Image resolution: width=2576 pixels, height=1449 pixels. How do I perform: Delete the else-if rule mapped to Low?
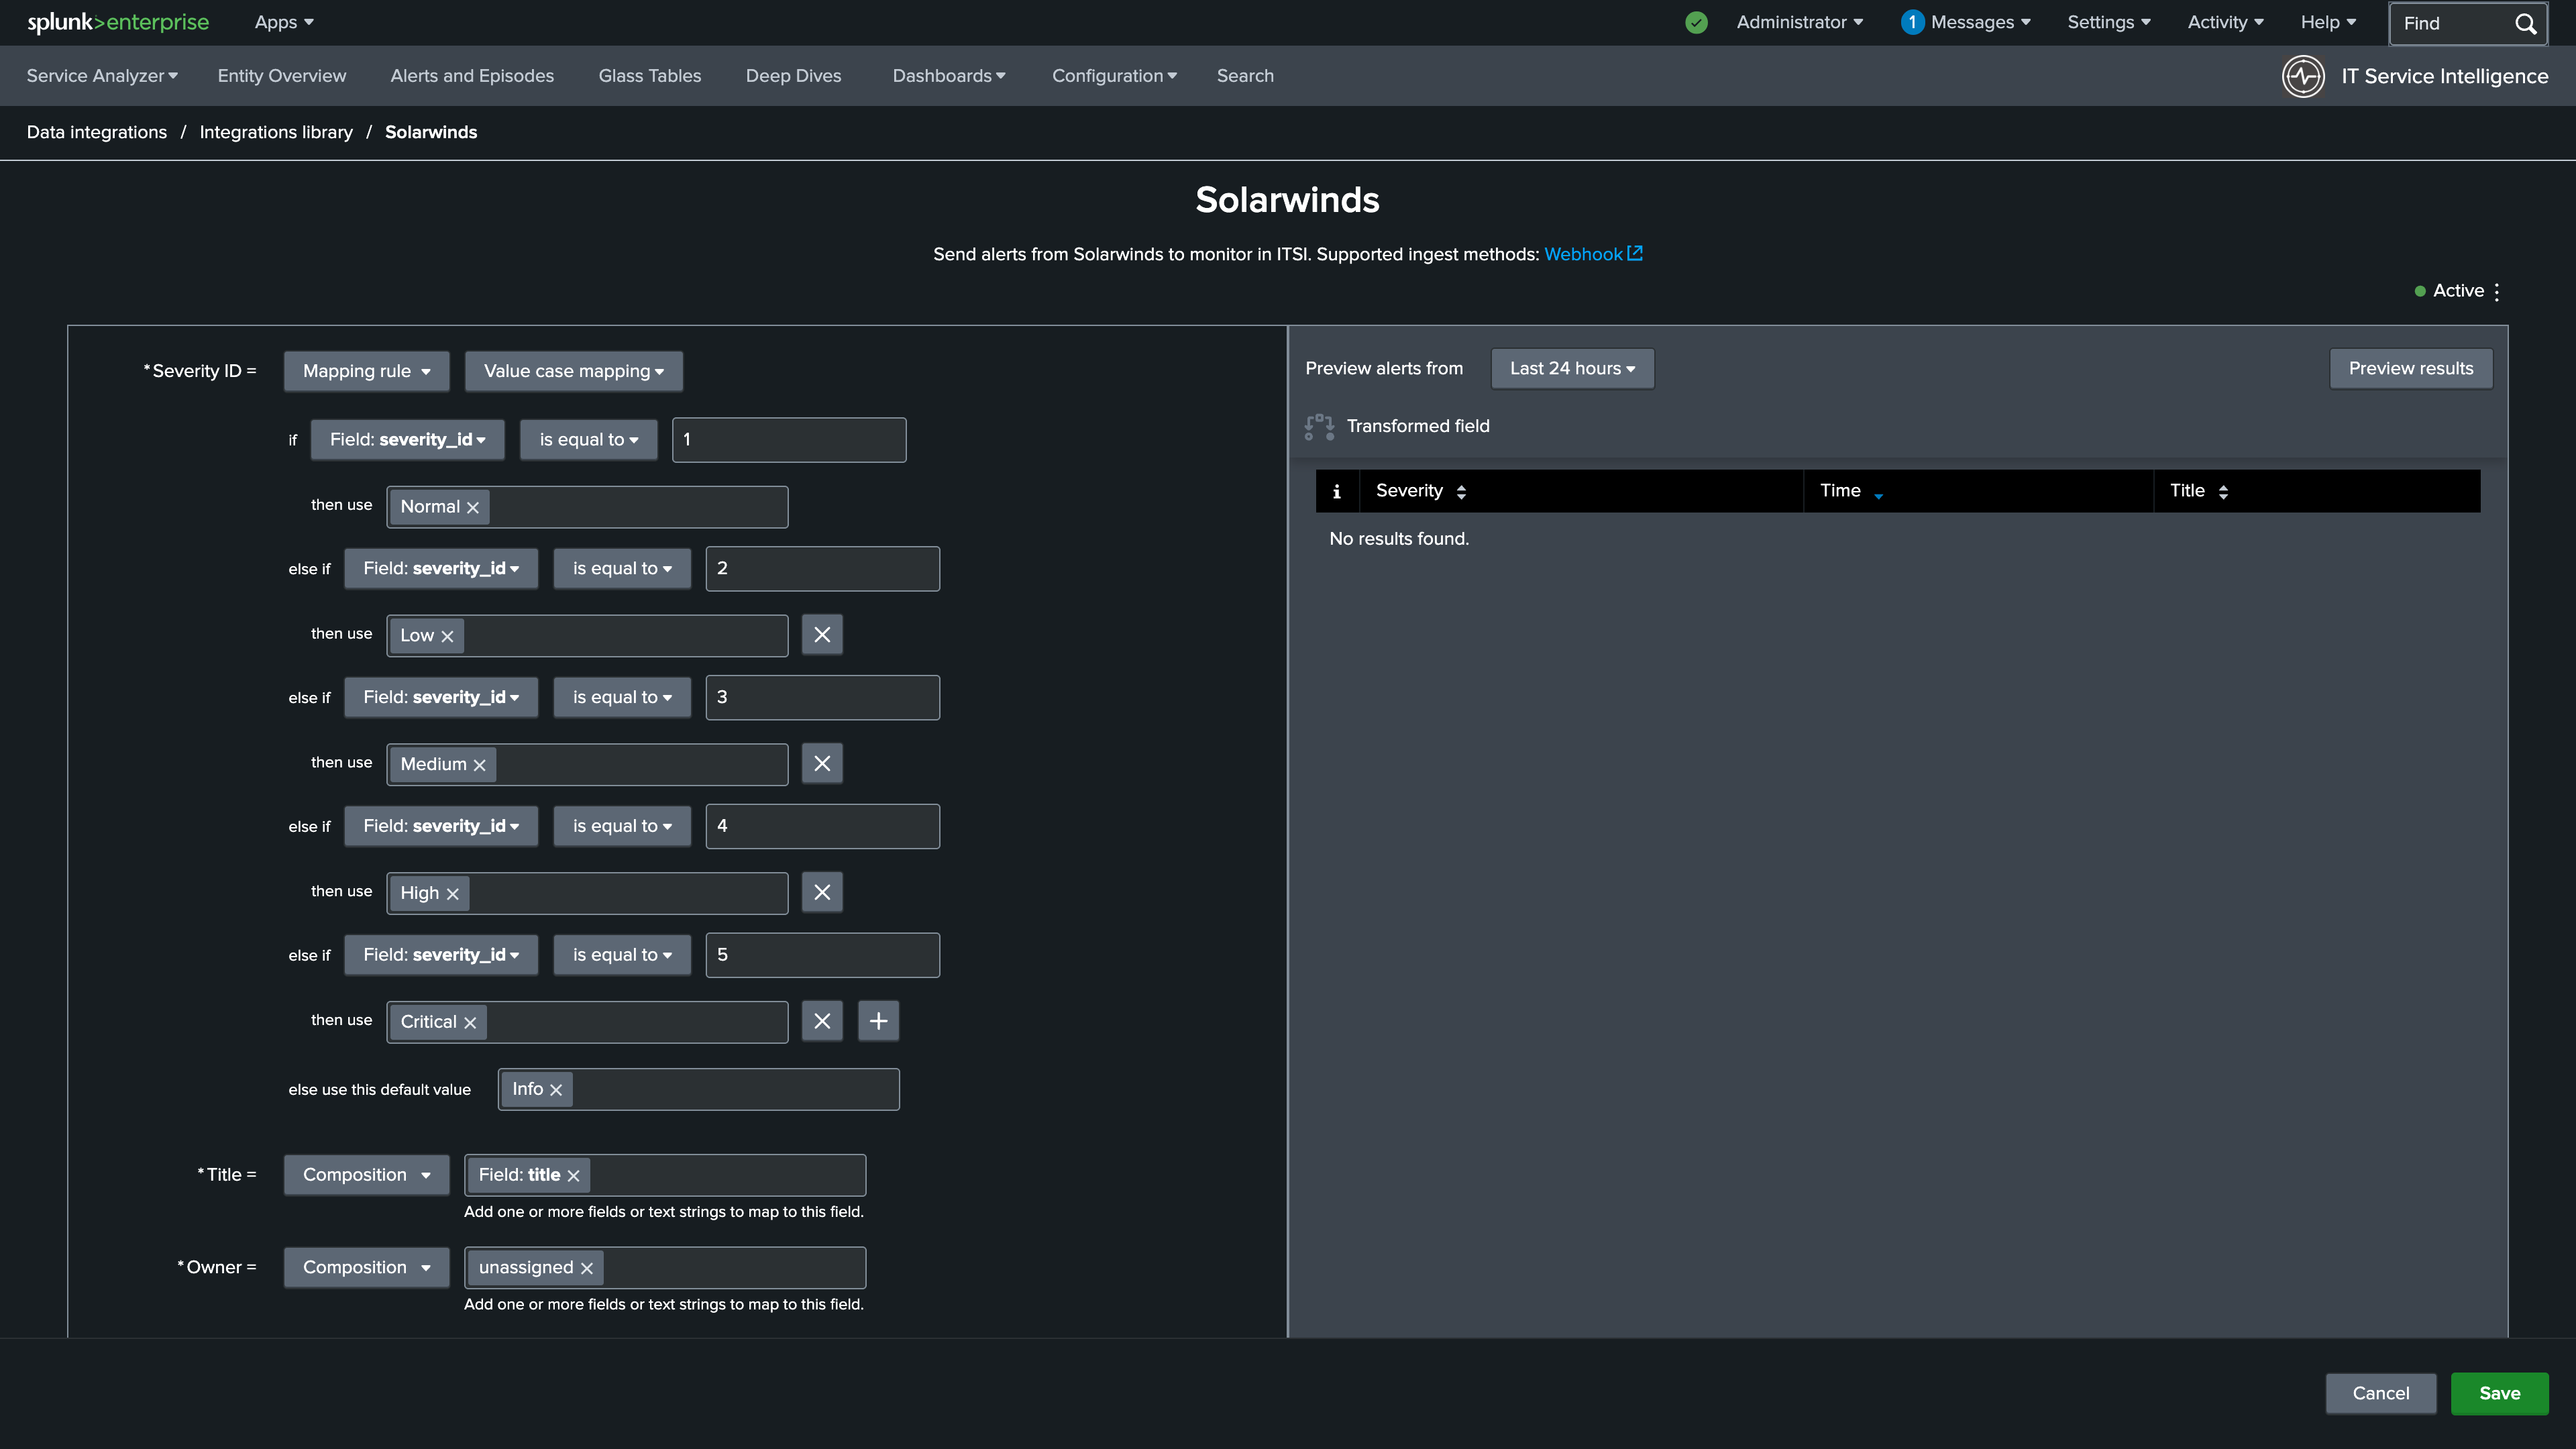(x=822, y=635)
